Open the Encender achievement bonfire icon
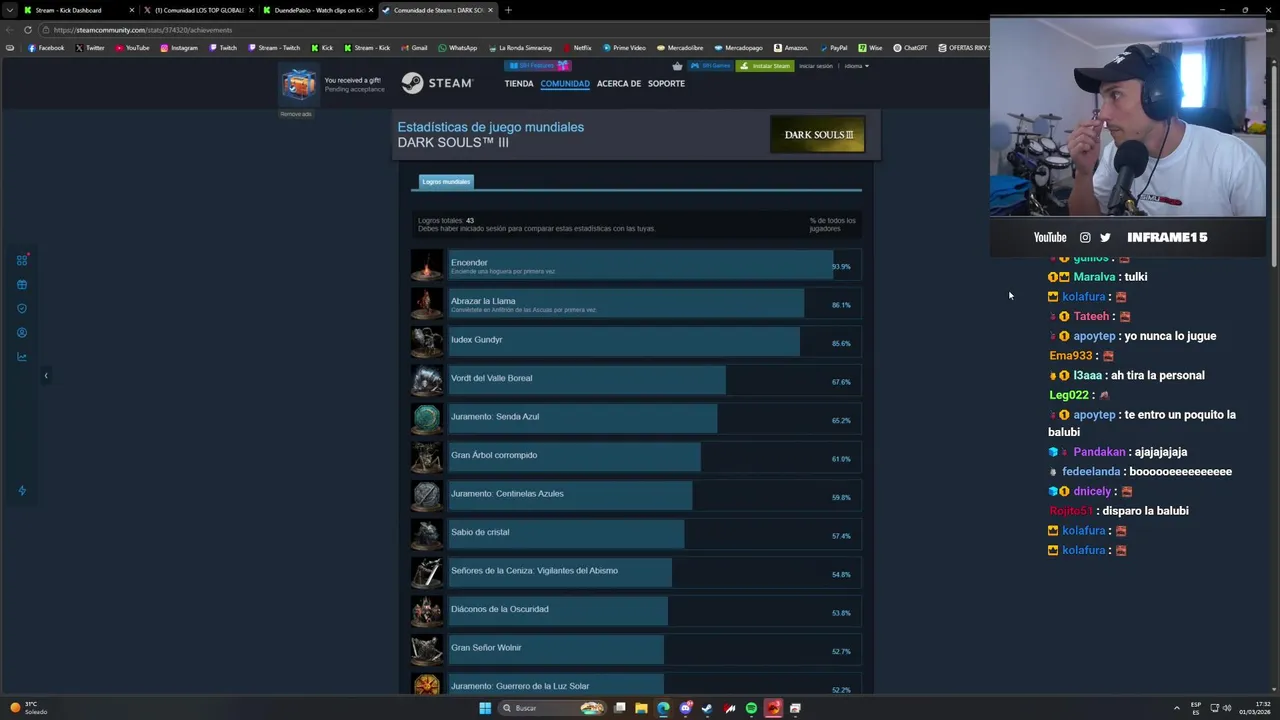Viewport: 1280px width, 720px height. (427, 266)
